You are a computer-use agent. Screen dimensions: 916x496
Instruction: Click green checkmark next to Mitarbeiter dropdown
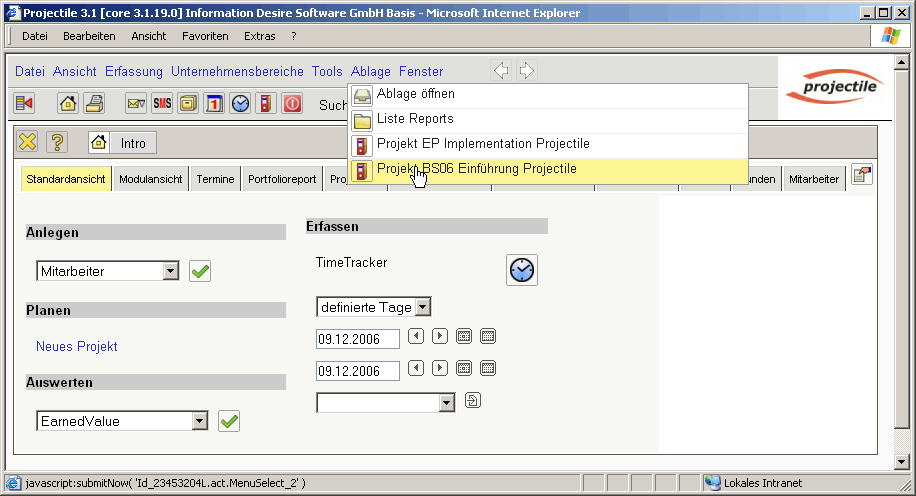pyautogui.click(x=200, y=271)
